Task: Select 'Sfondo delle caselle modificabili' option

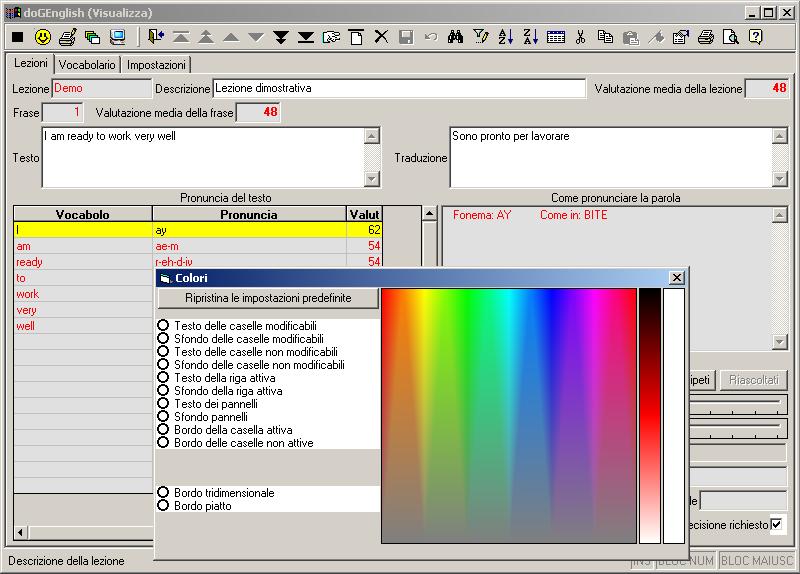Action: point(163,338)
